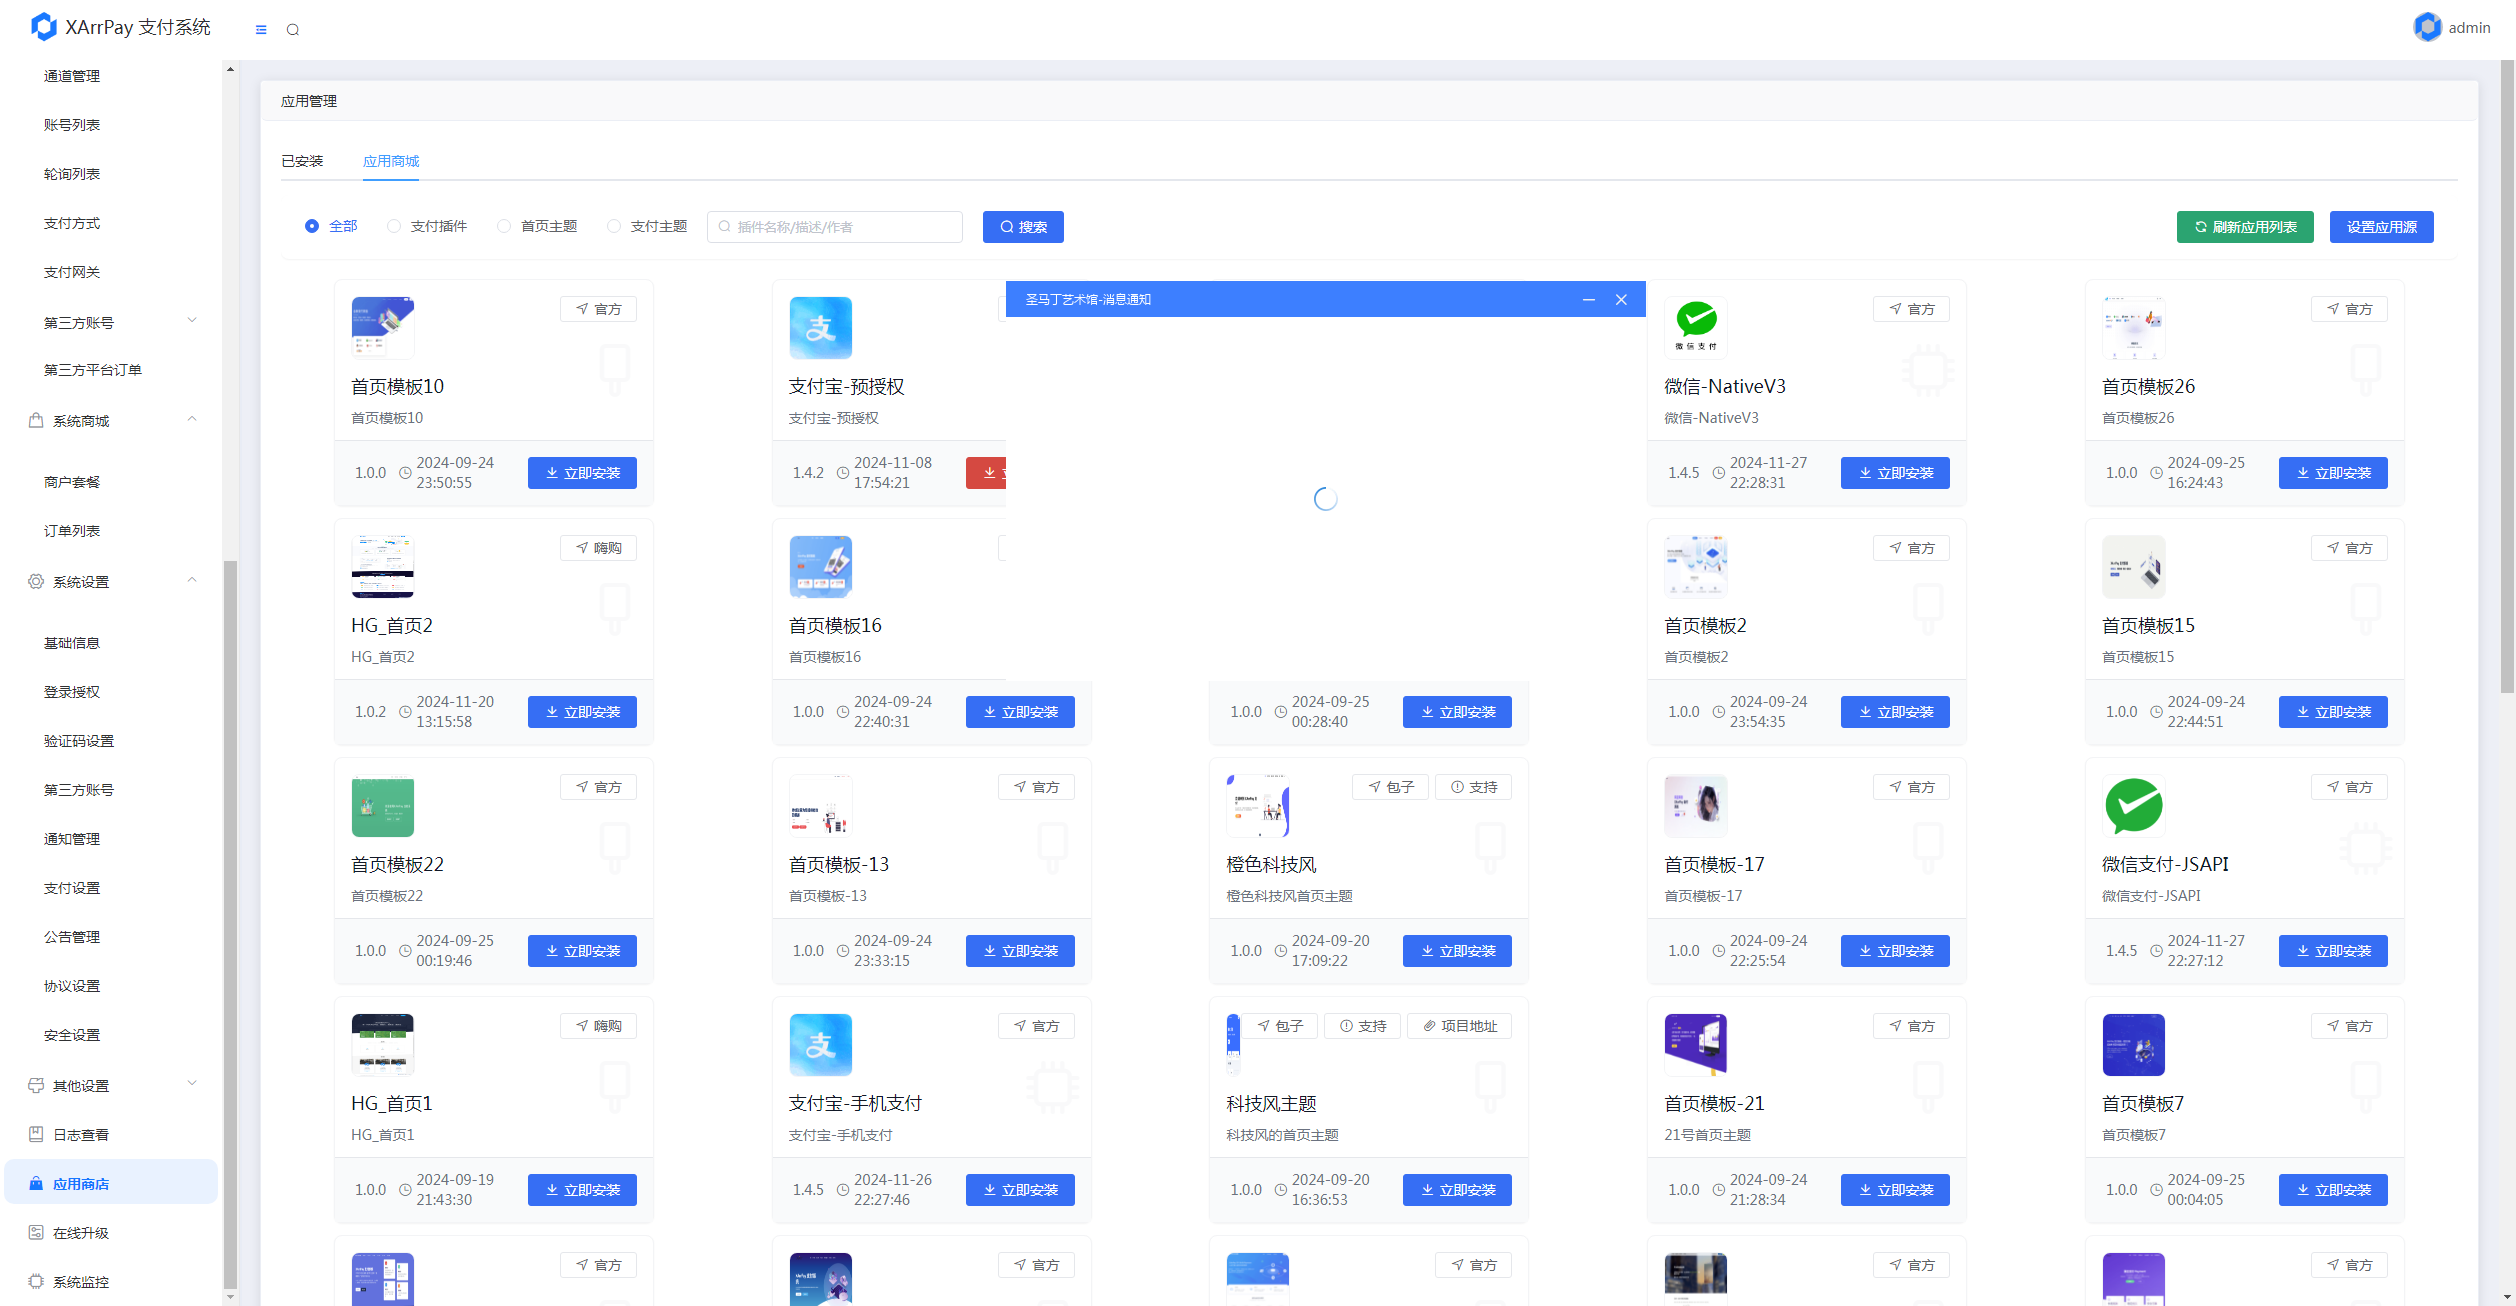
Task: Switch to the 已安装 tab
Action: (302, 161)
